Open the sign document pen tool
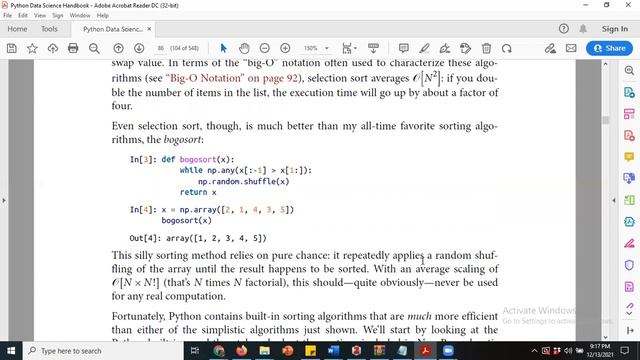Viewport: 640px width, 360px height. coord(445,49)
